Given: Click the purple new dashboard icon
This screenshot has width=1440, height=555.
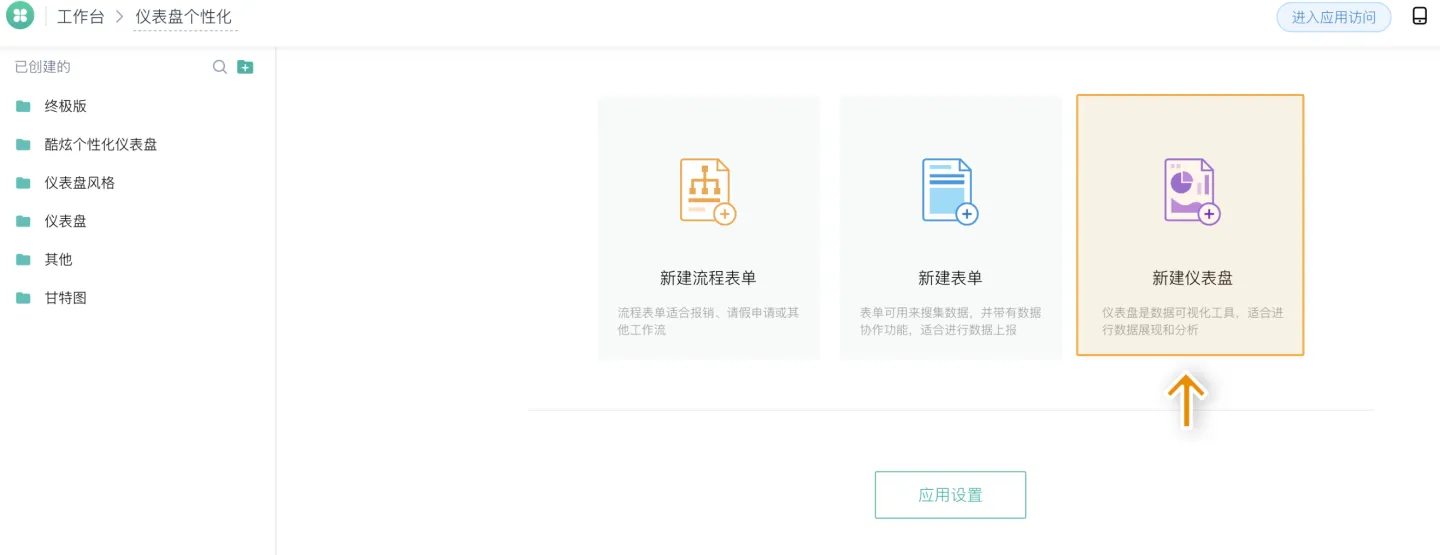Looking at the screenshot, I should tap(1192, 191).
